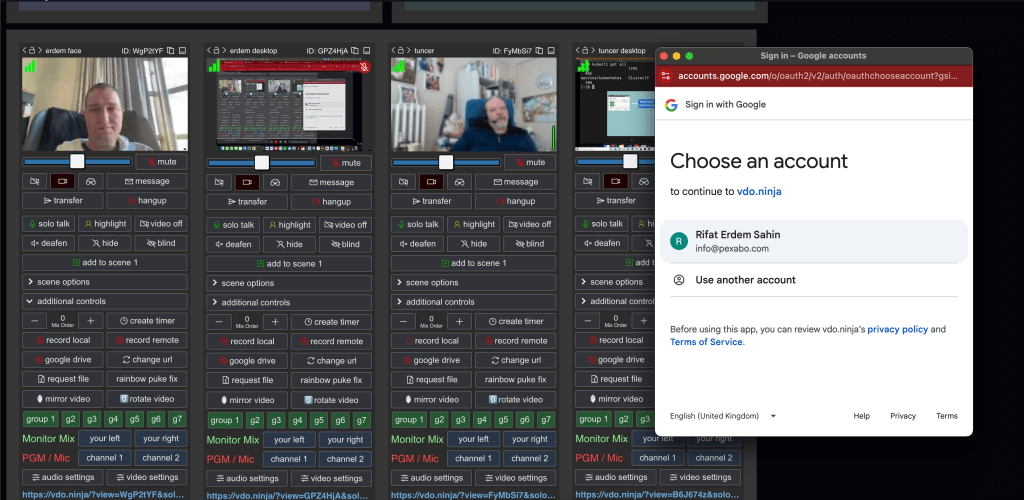
Task: Collapse additional controls for erdem face
Action: coord(104,302)
